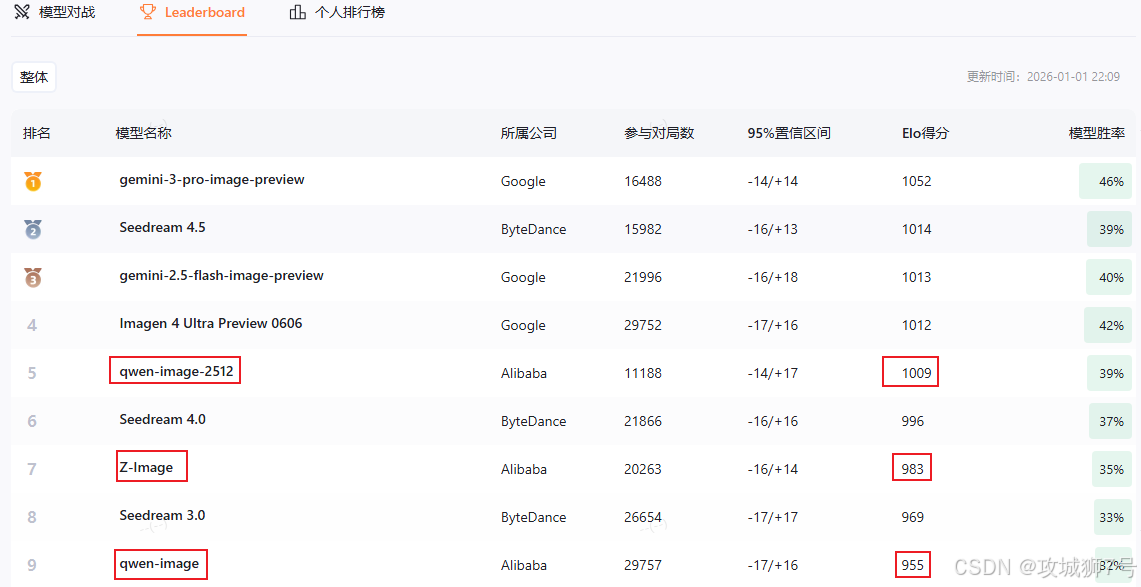Select the qwen-image-2512 model name
This screenshot has width=1141, height=587.
coord(176,372)
